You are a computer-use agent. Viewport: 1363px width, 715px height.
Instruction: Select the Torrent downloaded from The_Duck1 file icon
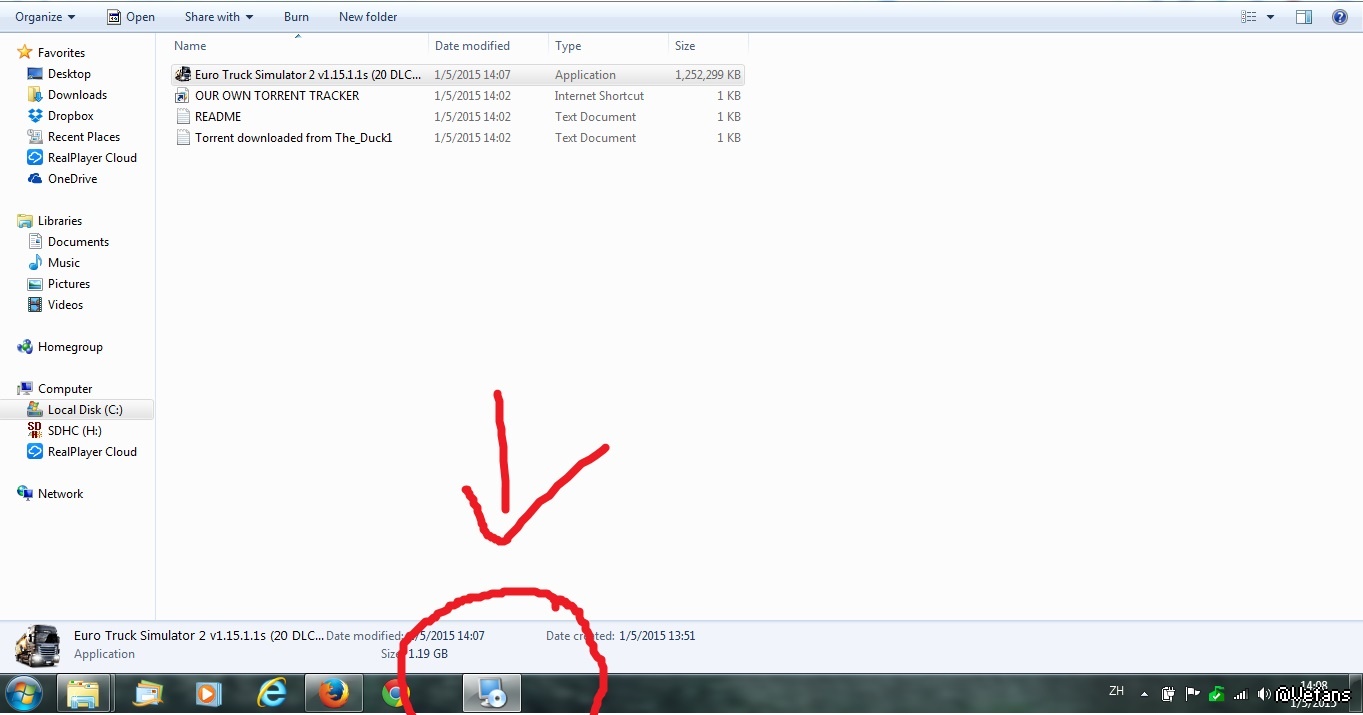182,138
